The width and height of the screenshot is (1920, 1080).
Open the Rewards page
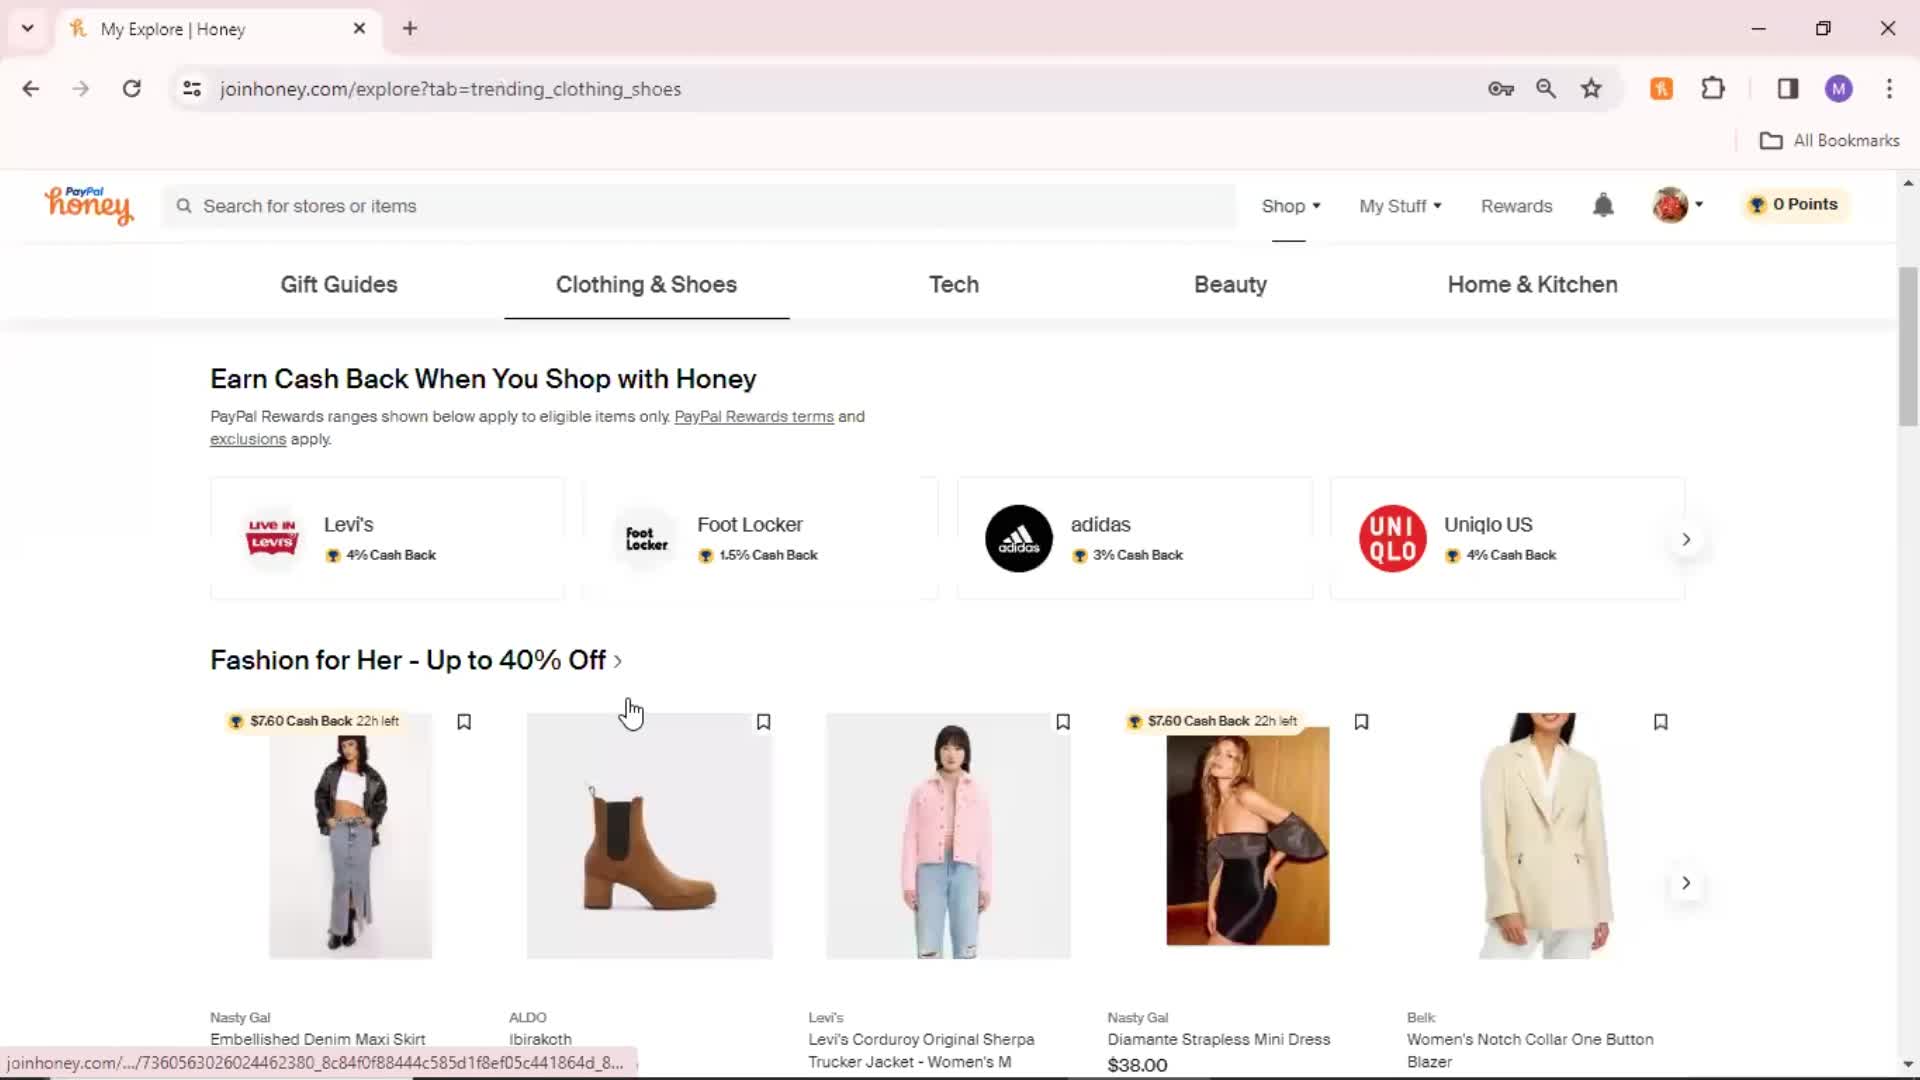(1516, 206)
